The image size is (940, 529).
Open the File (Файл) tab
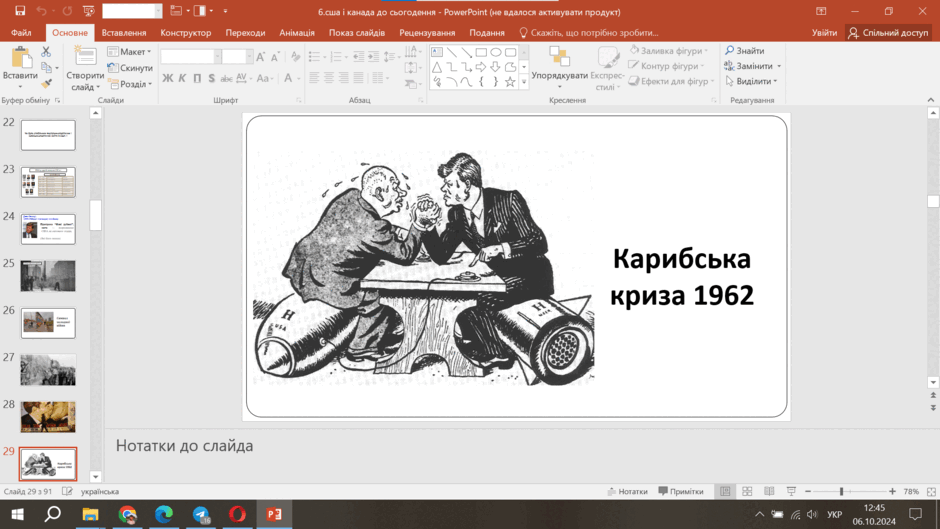[x=21, y=32]
